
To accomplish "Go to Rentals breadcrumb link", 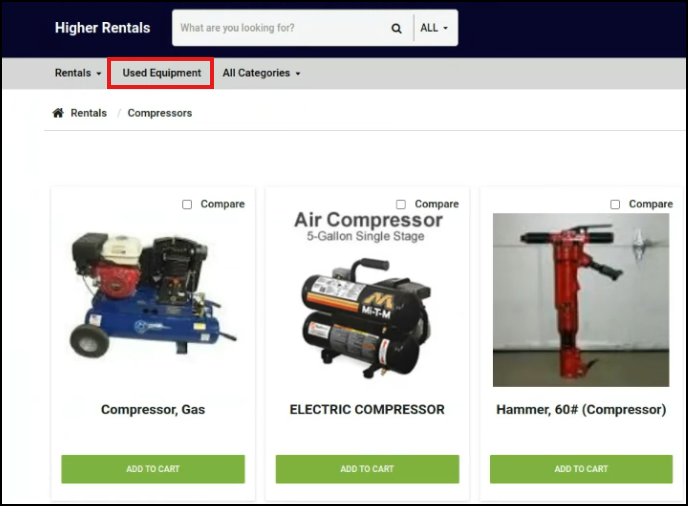I will pyautogui.click(x=88, y=113).
